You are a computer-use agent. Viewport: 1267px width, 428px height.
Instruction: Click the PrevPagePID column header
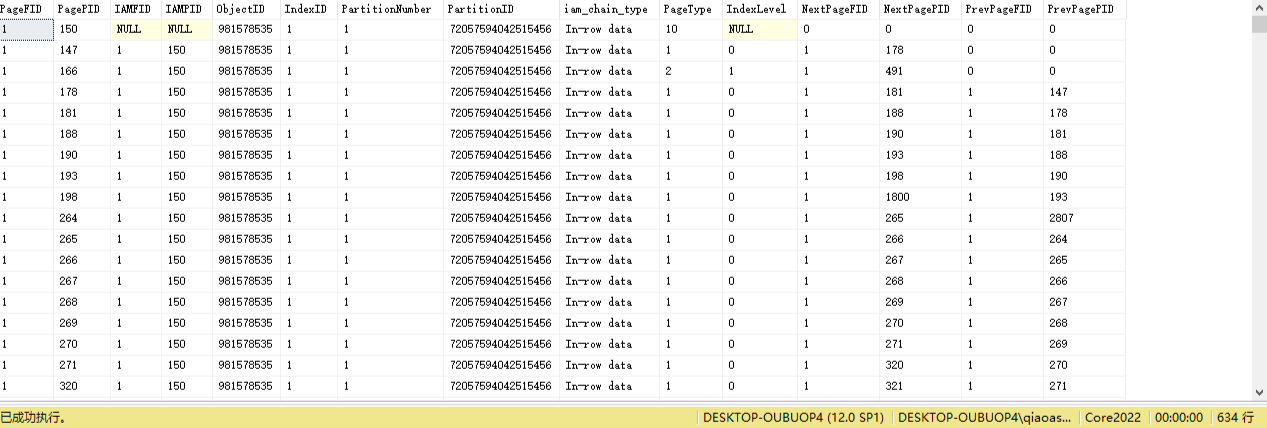1085,8
